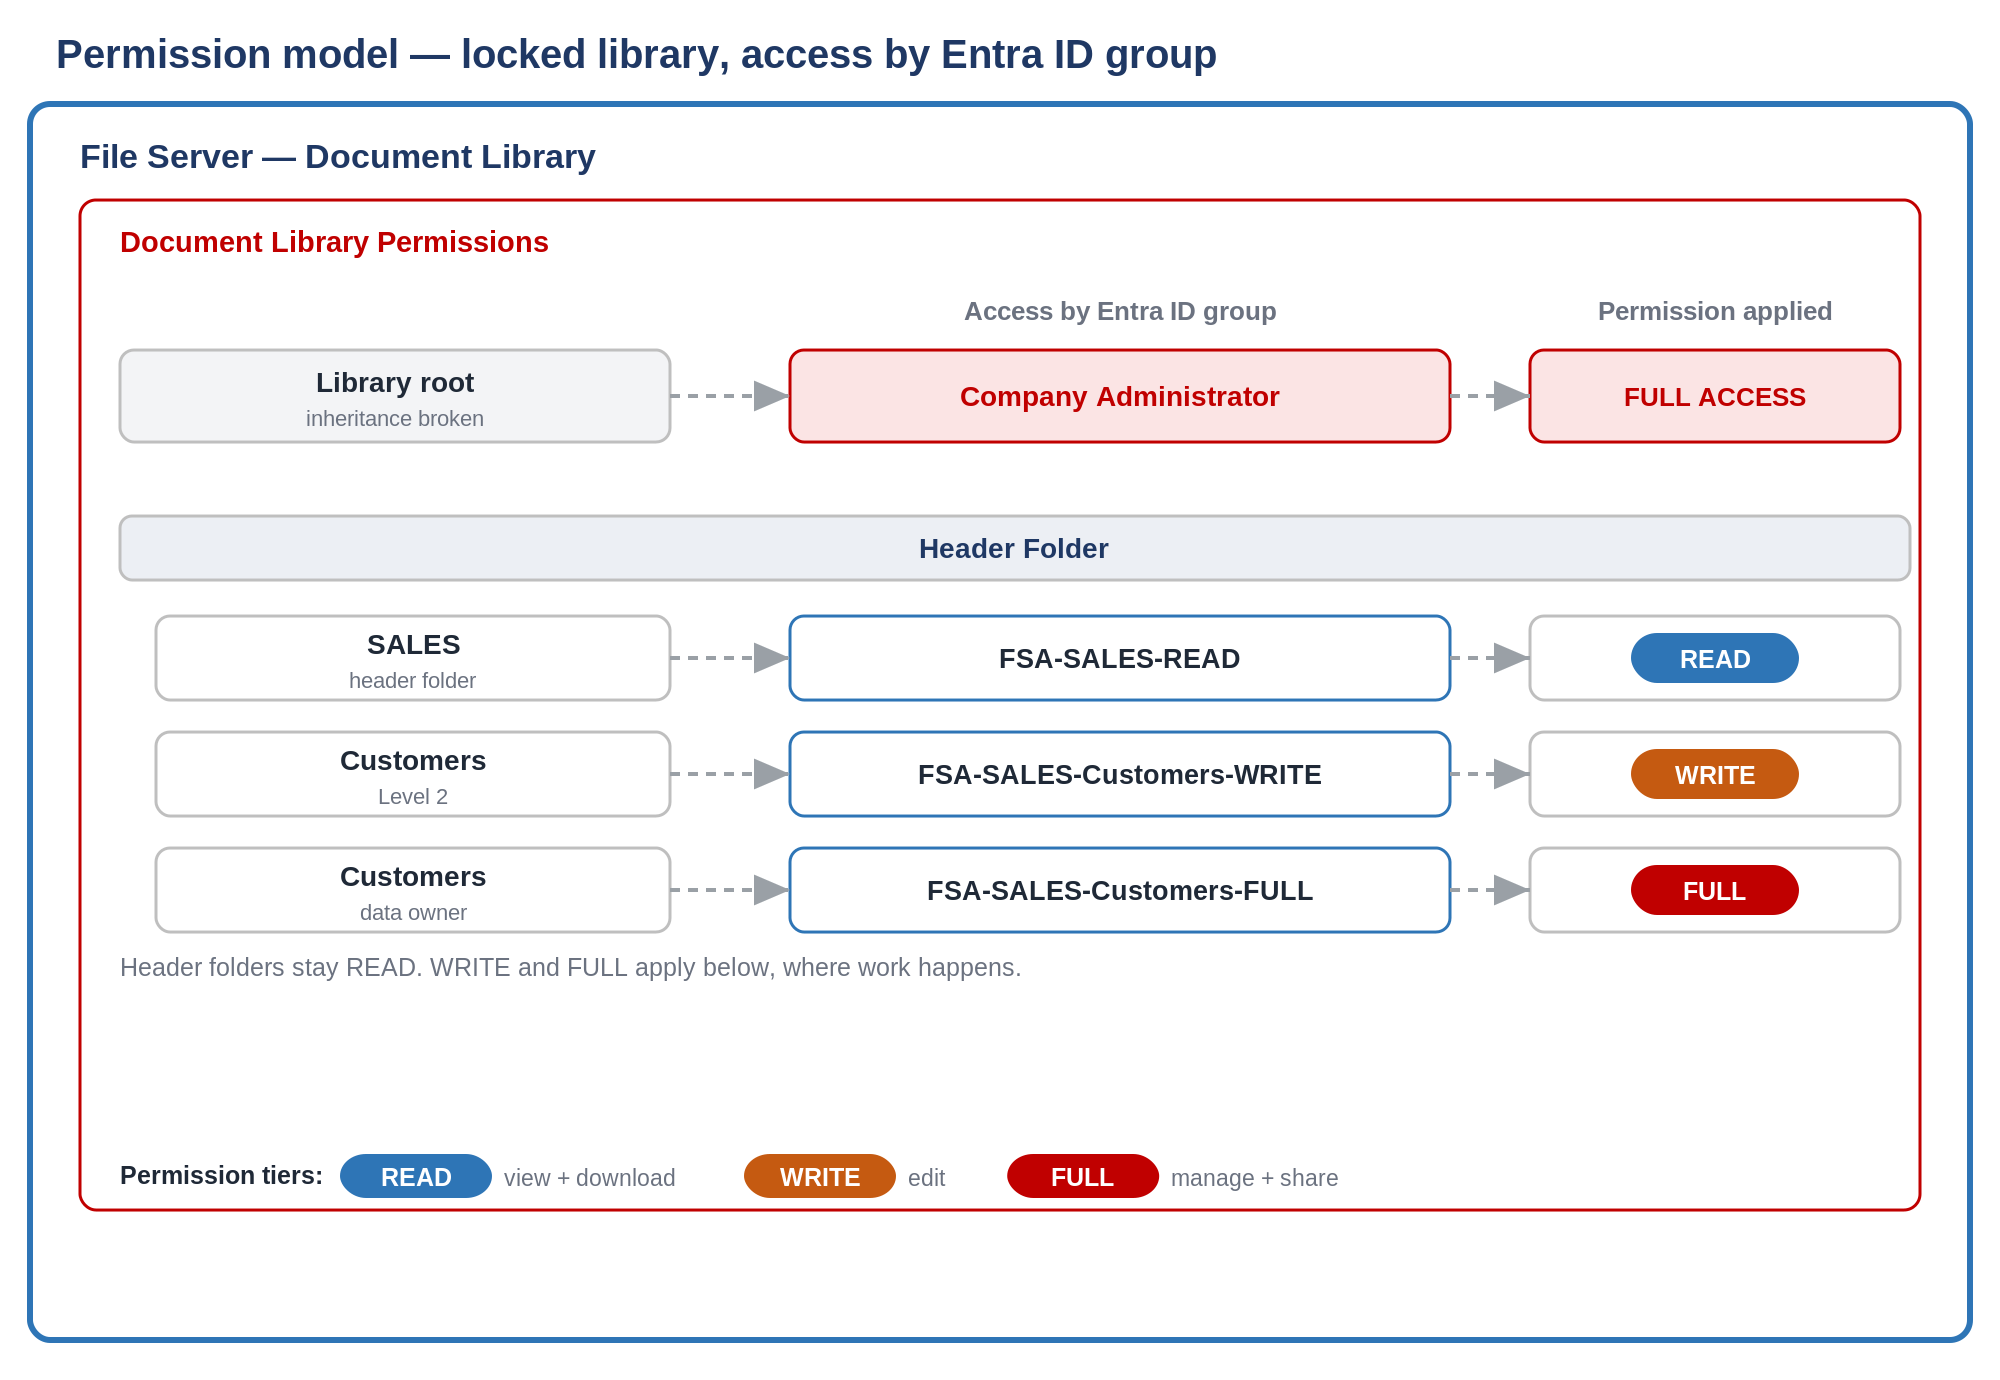Select the Company Administrator group box

pyautogui.click(x=1120, y=396)
